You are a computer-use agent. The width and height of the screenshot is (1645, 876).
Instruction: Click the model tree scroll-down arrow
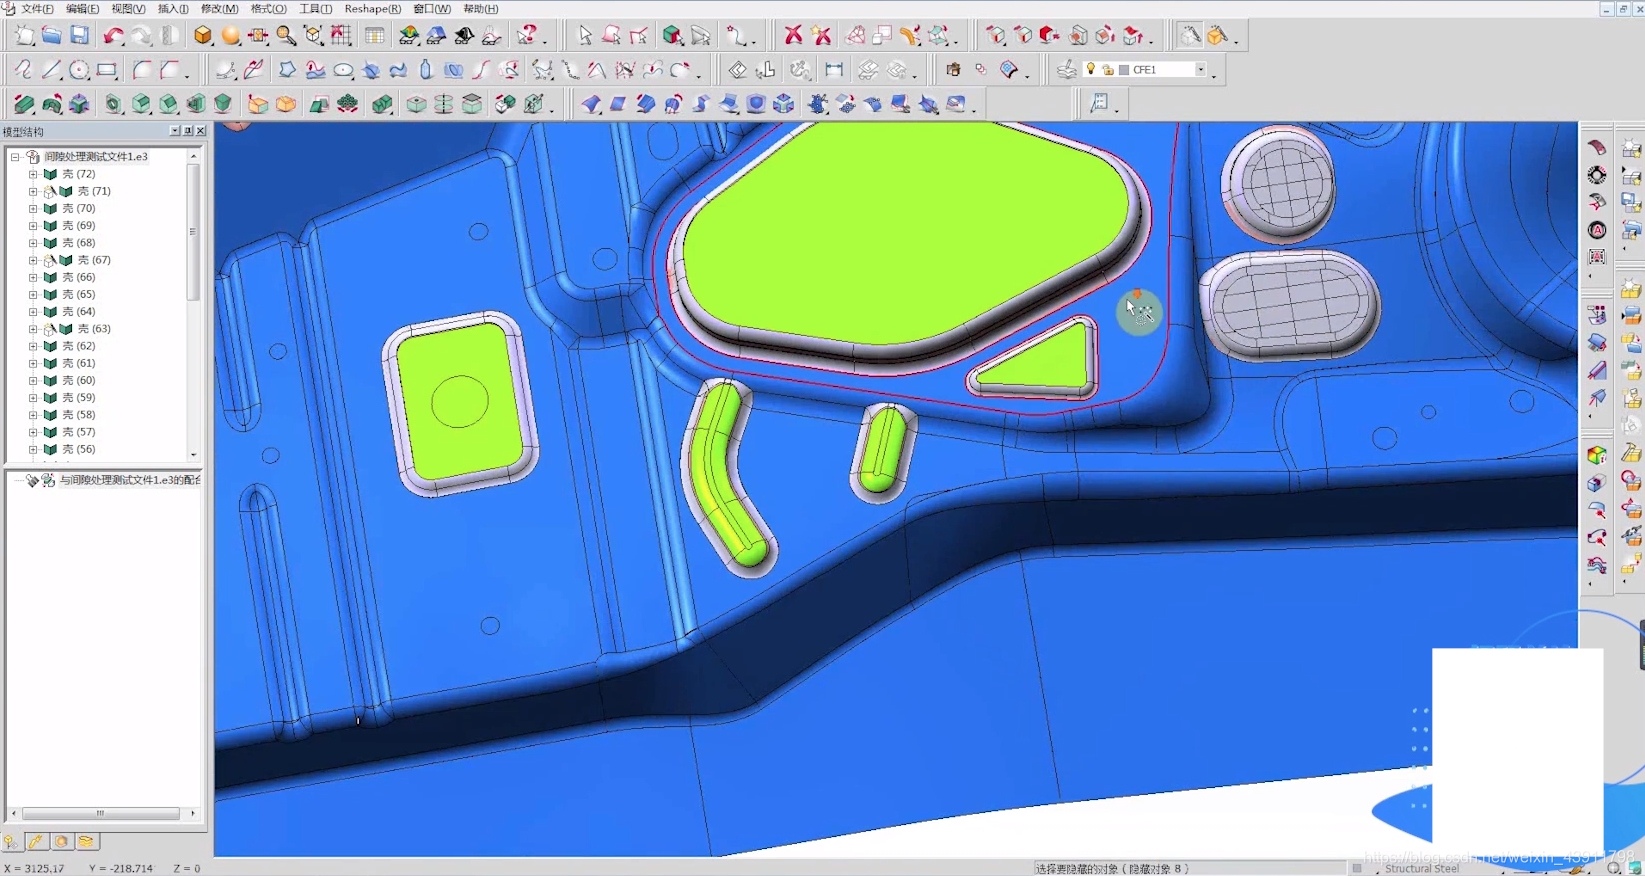tap(193, 455)
